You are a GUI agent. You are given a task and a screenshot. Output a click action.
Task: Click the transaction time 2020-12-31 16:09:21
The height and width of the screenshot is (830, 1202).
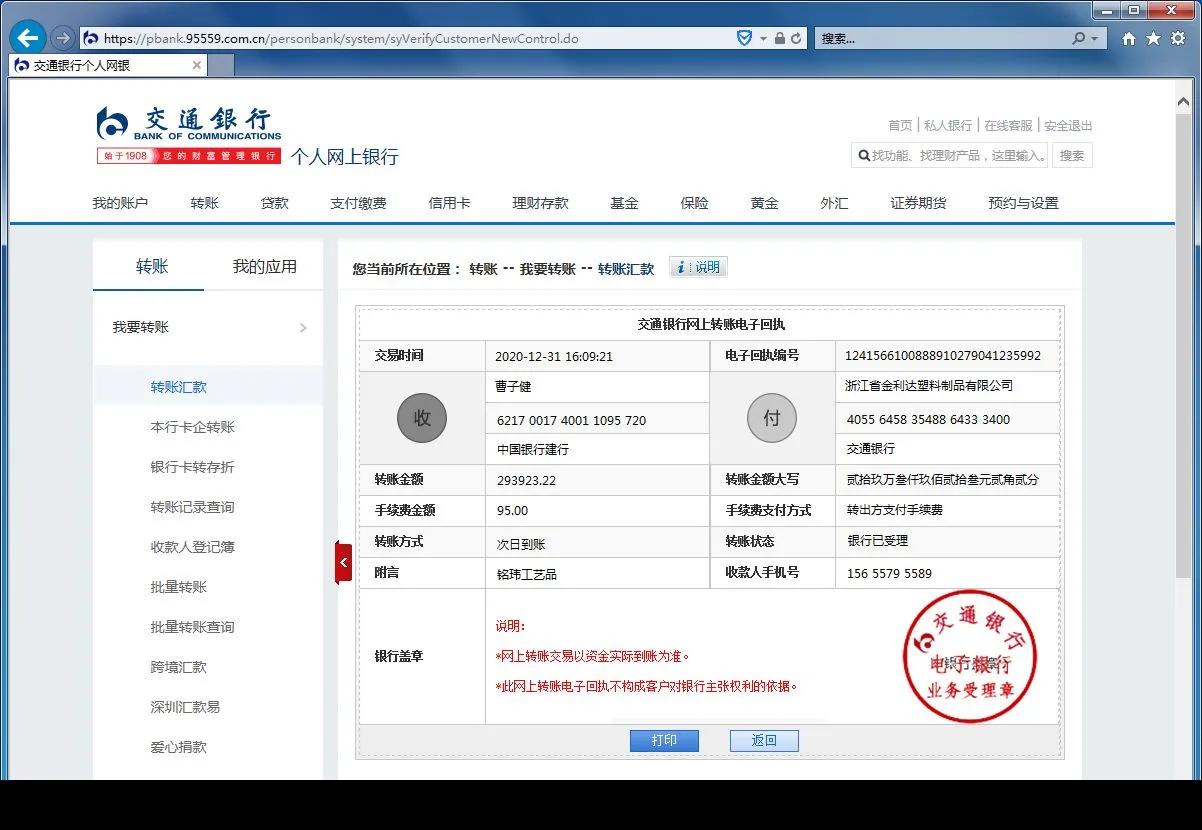coord(554,356)
